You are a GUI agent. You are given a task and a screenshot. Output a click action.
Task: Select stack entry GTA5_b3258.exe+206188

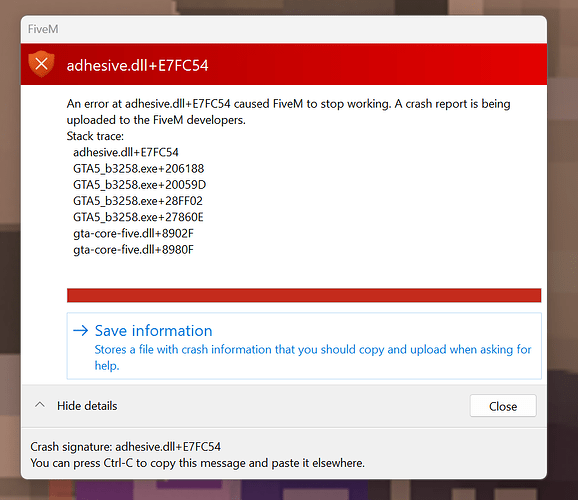click(139, 169)
